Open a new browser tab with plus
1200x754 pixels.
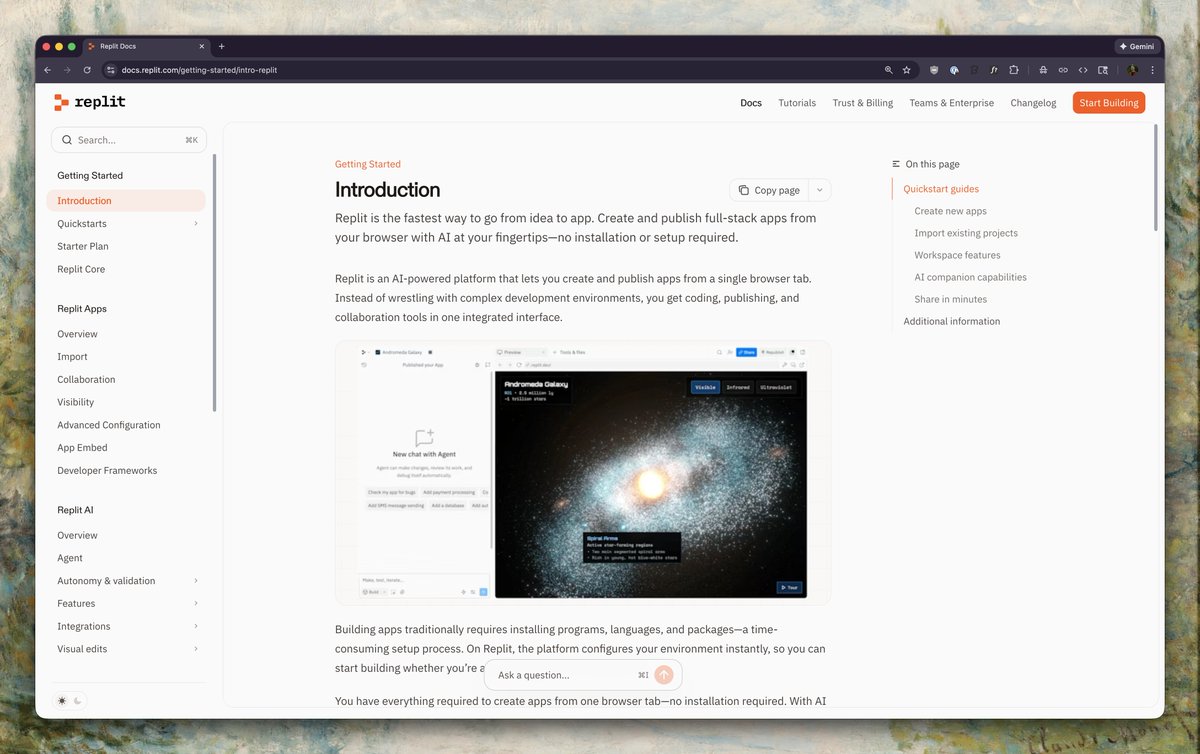pos(222,46)
